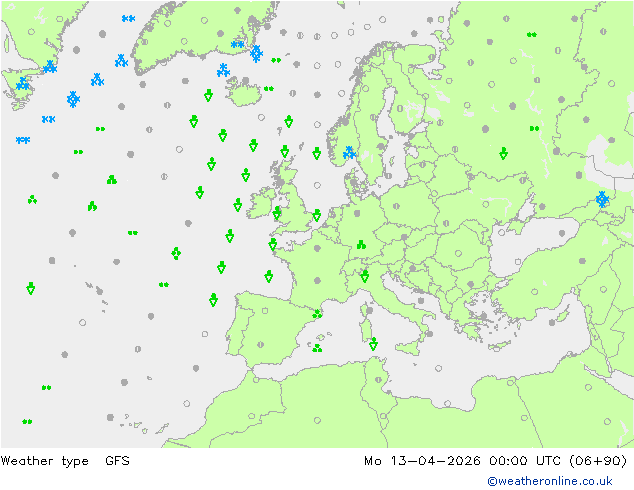Select the shower symbol on Spain's northeast coast
This screenshot has height=490, width=634.
[317, 313]
